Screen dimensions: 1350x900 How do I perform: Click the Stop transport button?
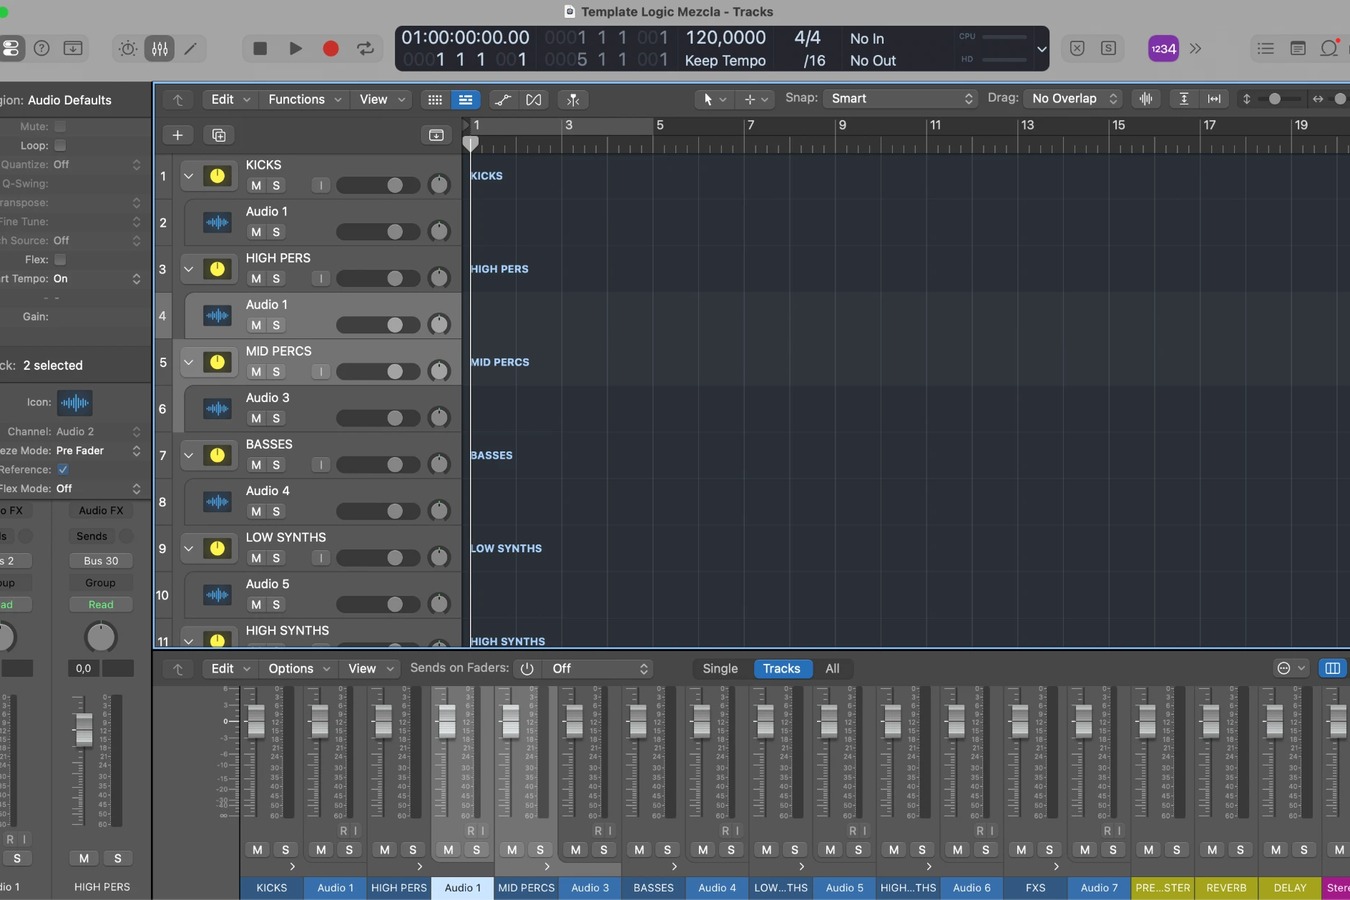pyautogui.click(x=260, y=48)
